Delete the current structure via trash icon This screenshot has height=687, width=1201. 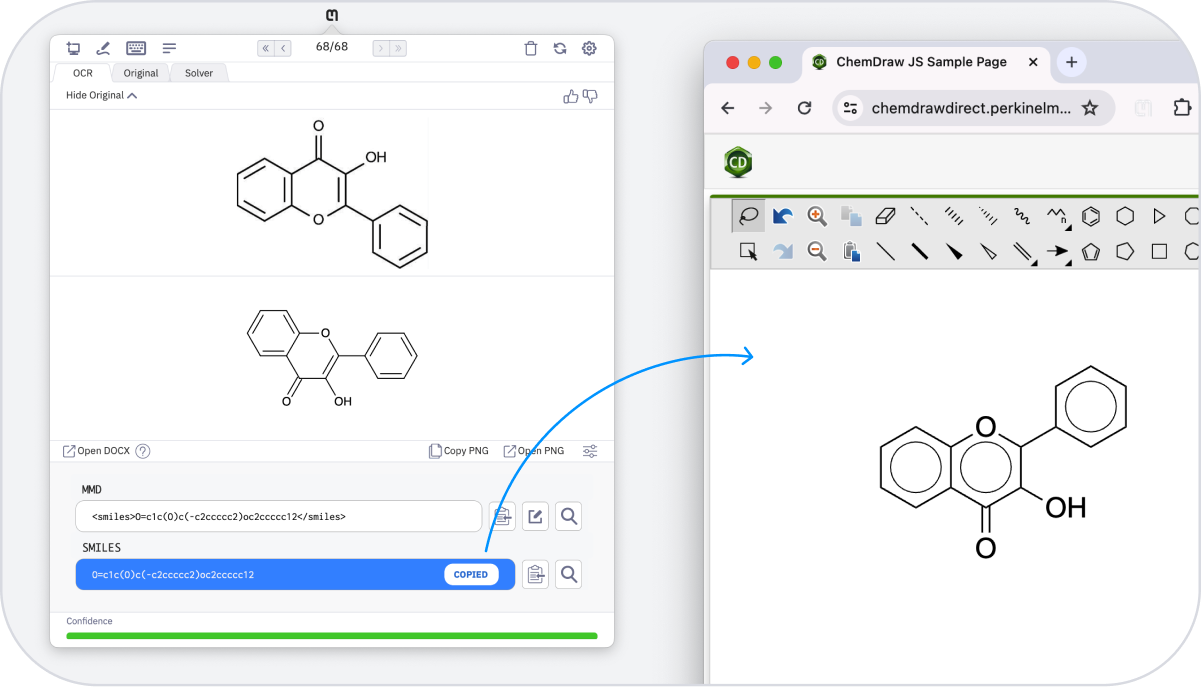(x=530, y=48)
